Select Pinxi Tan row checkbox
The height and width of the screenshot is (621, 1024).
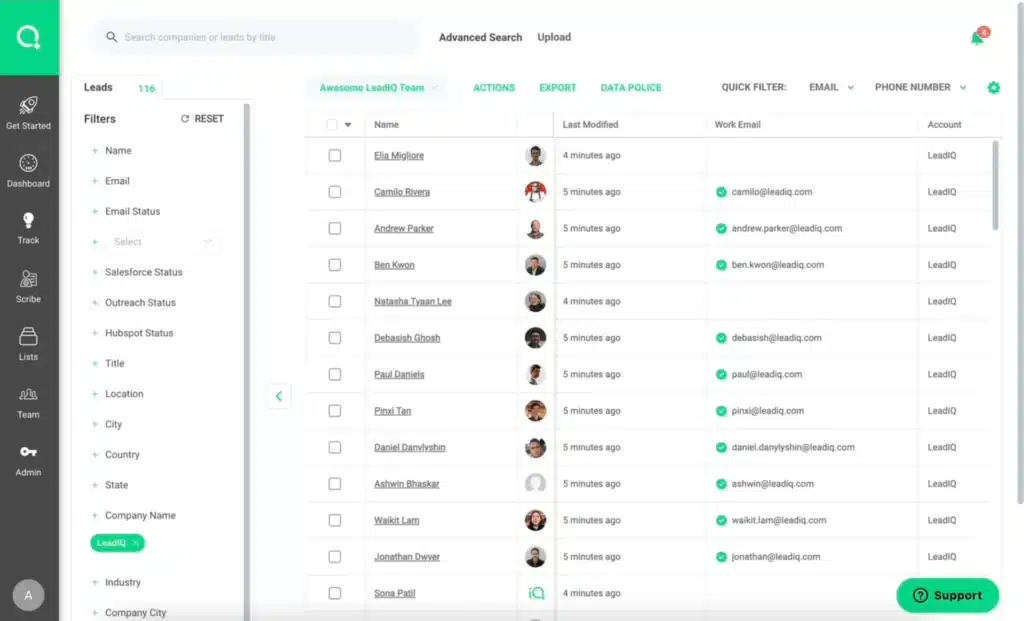pos(334,411)
